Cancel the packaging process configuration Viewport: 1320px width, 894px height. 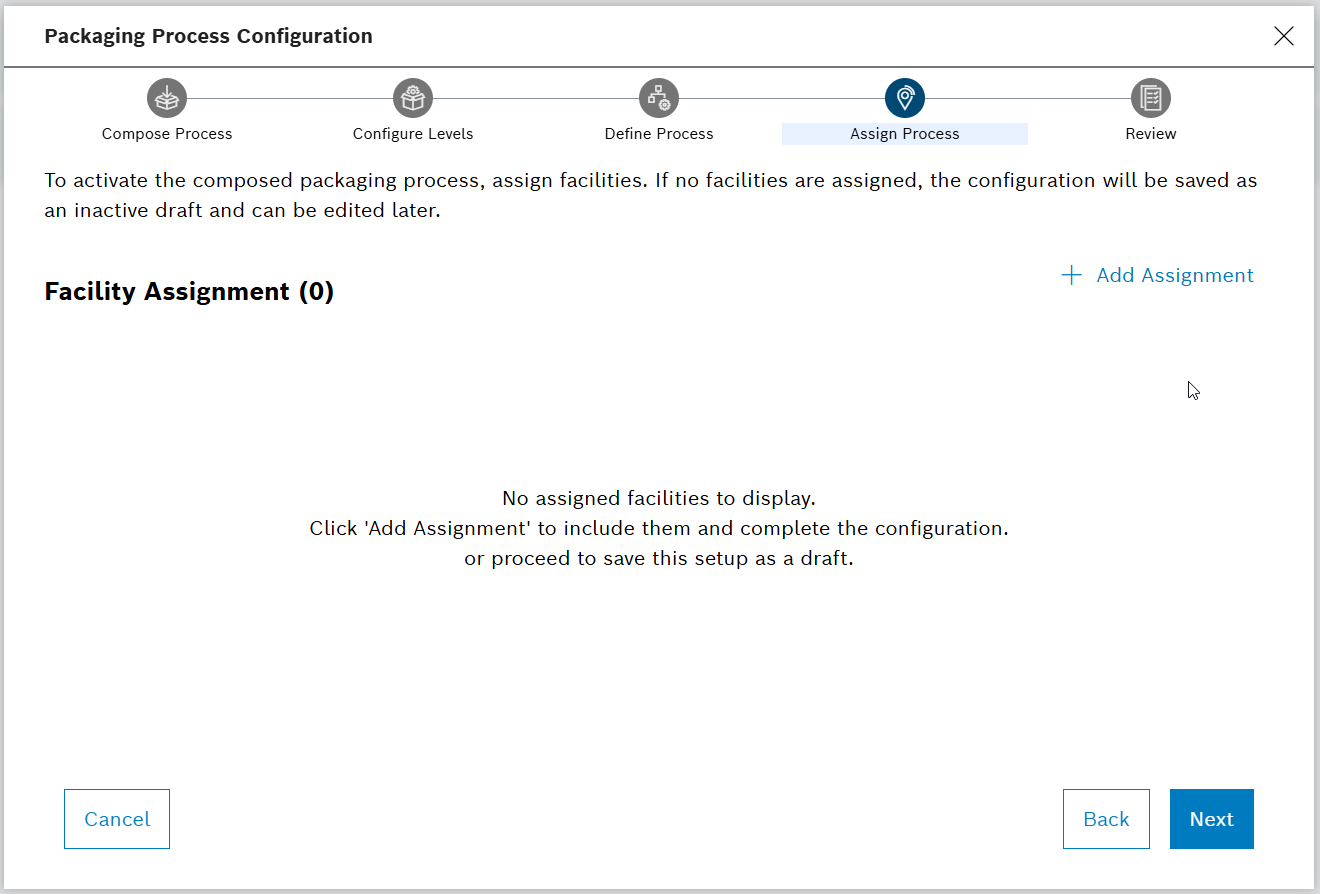point(116,818)
